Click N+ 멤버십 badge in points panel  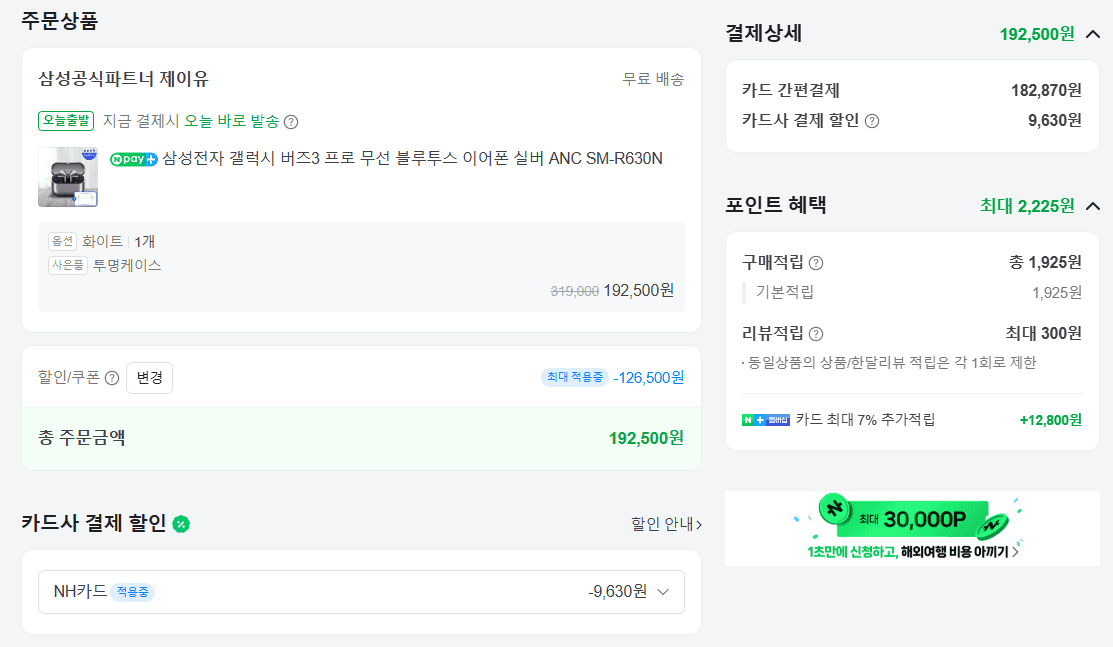765,420
